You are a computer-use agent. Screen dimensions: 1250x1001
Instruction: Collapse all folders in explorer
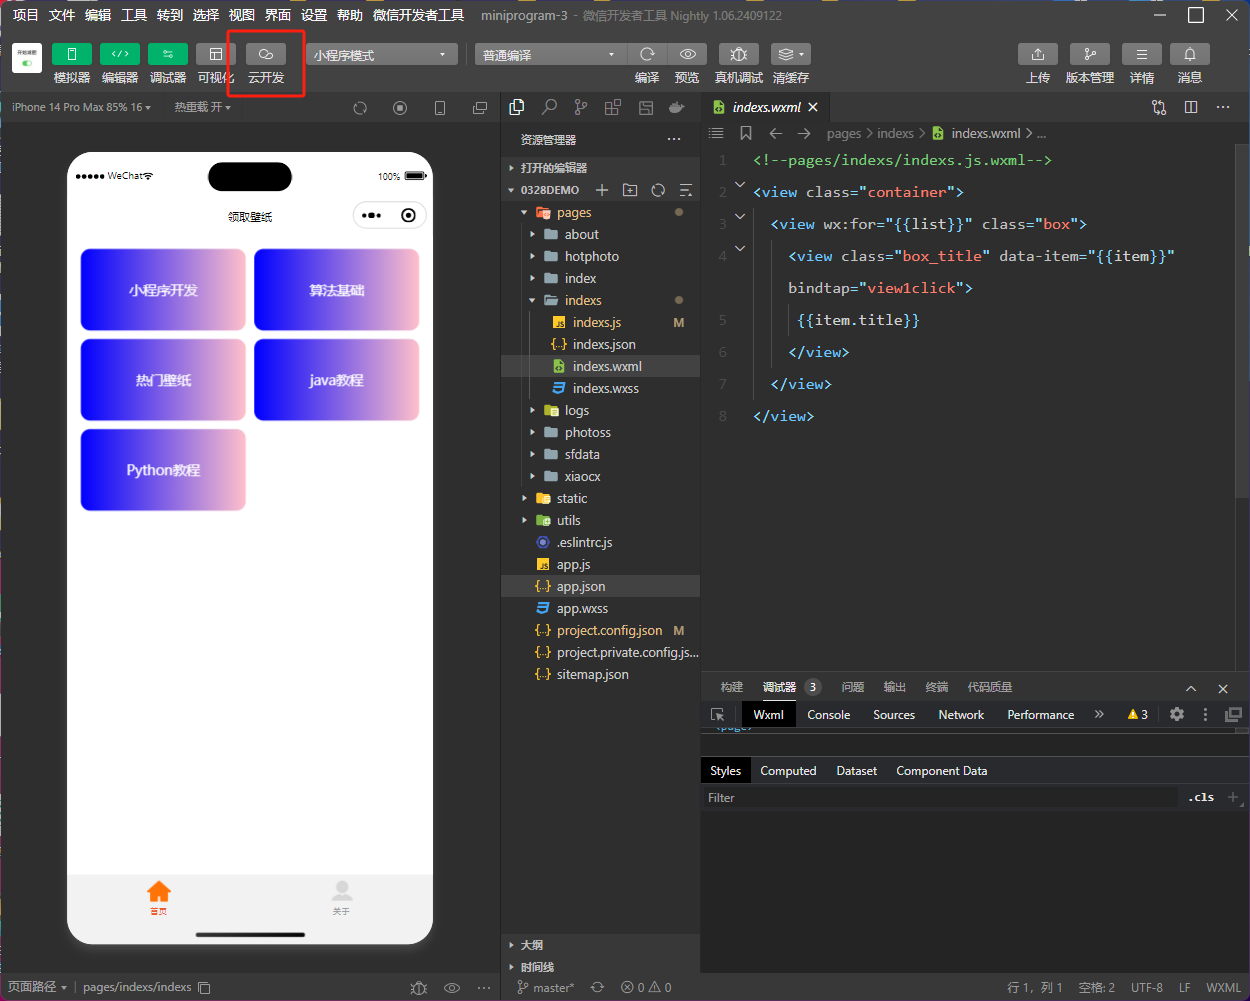pyautogui.click(x=686, y=190)
